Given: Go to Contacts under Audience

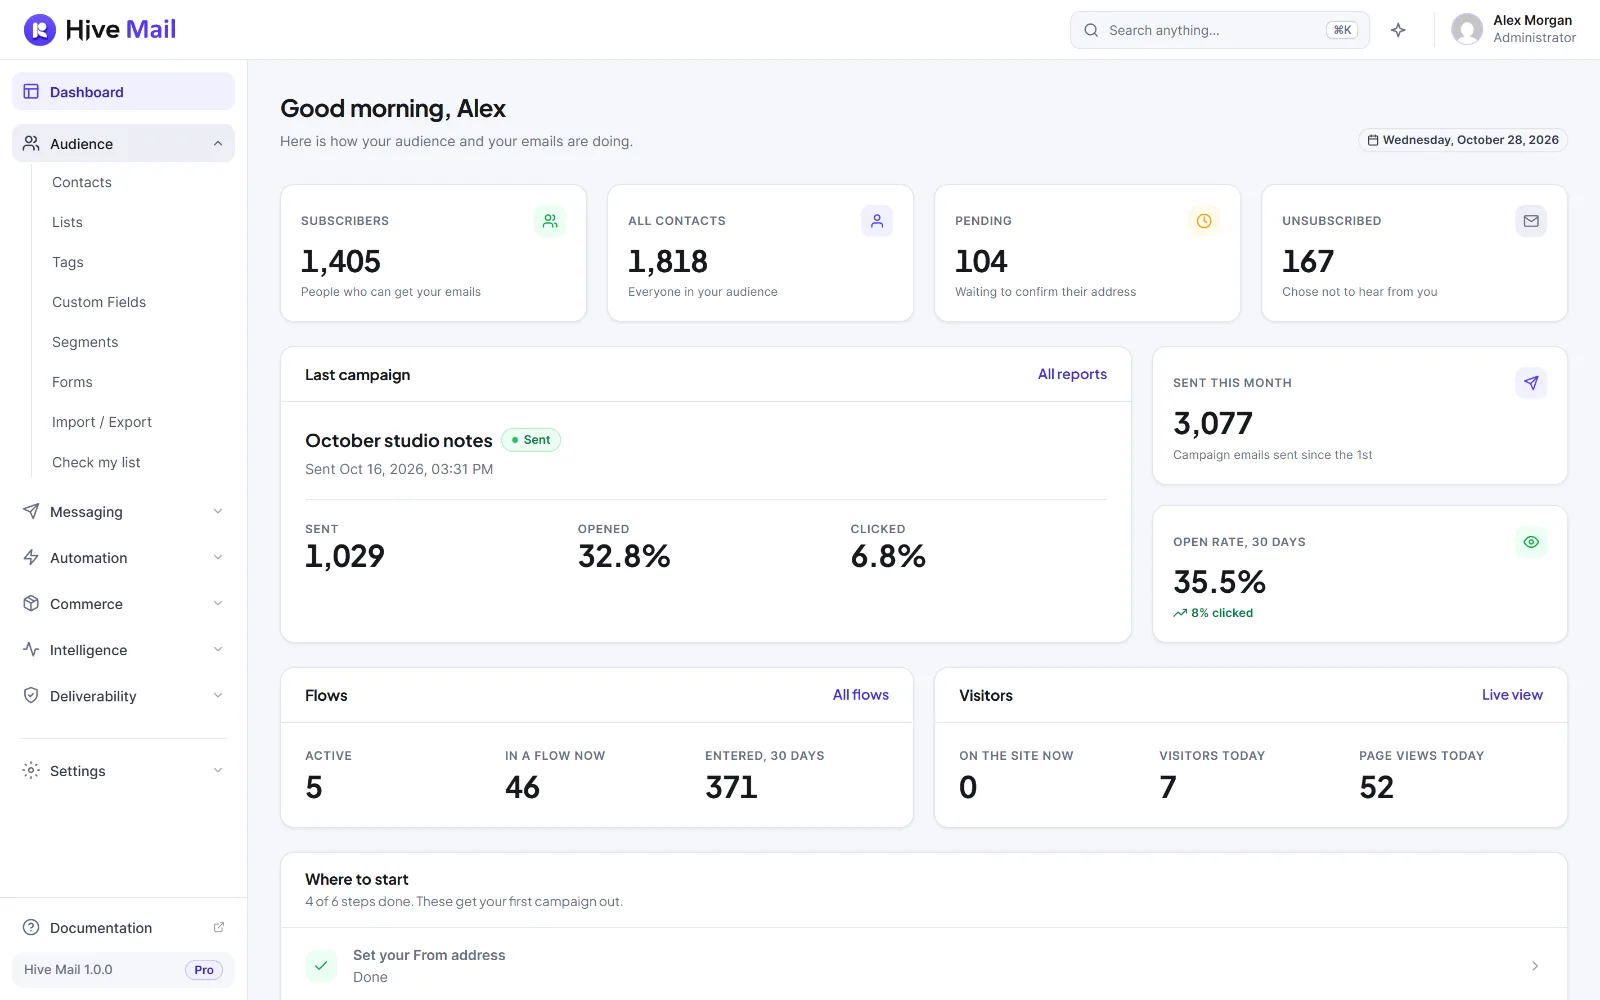Looking at the screenshot, I should [x=82, y=182].
